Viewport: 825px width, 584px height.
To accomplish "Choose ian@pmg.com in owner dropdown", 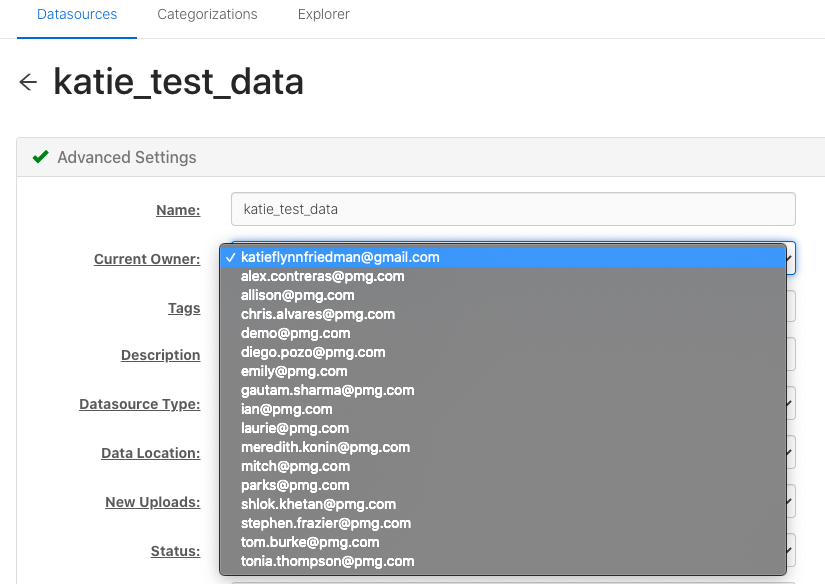I will tap(503, 409).
